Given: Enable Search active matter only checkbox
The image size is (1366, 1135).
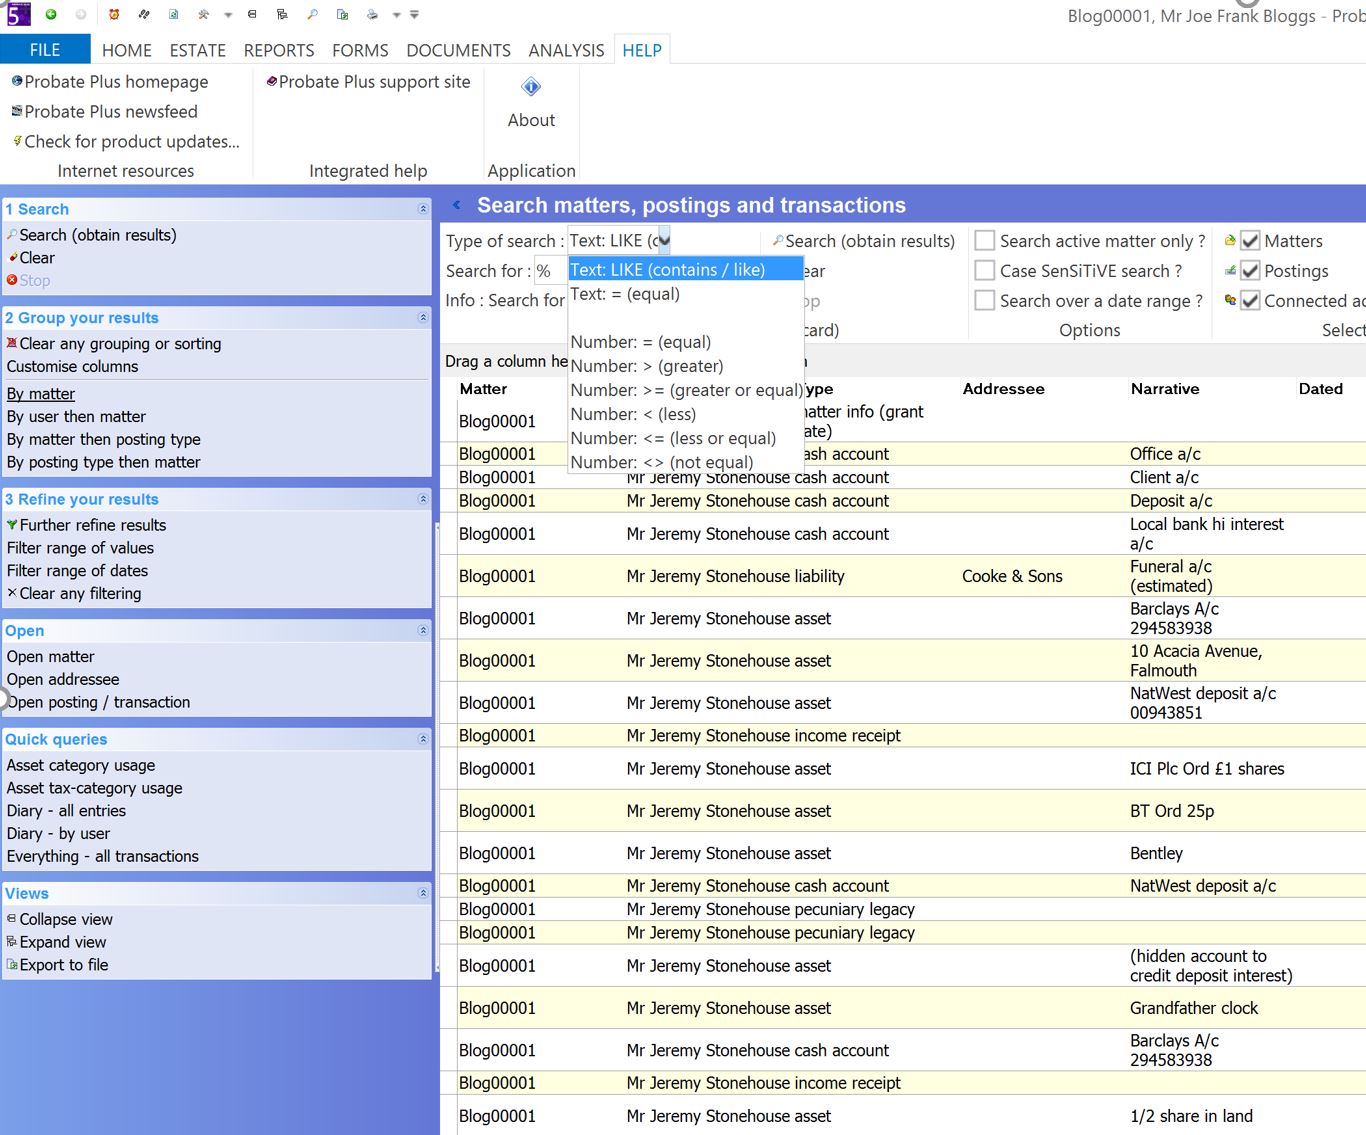Looking at the screenshot, I should click(x=985, y=241).
